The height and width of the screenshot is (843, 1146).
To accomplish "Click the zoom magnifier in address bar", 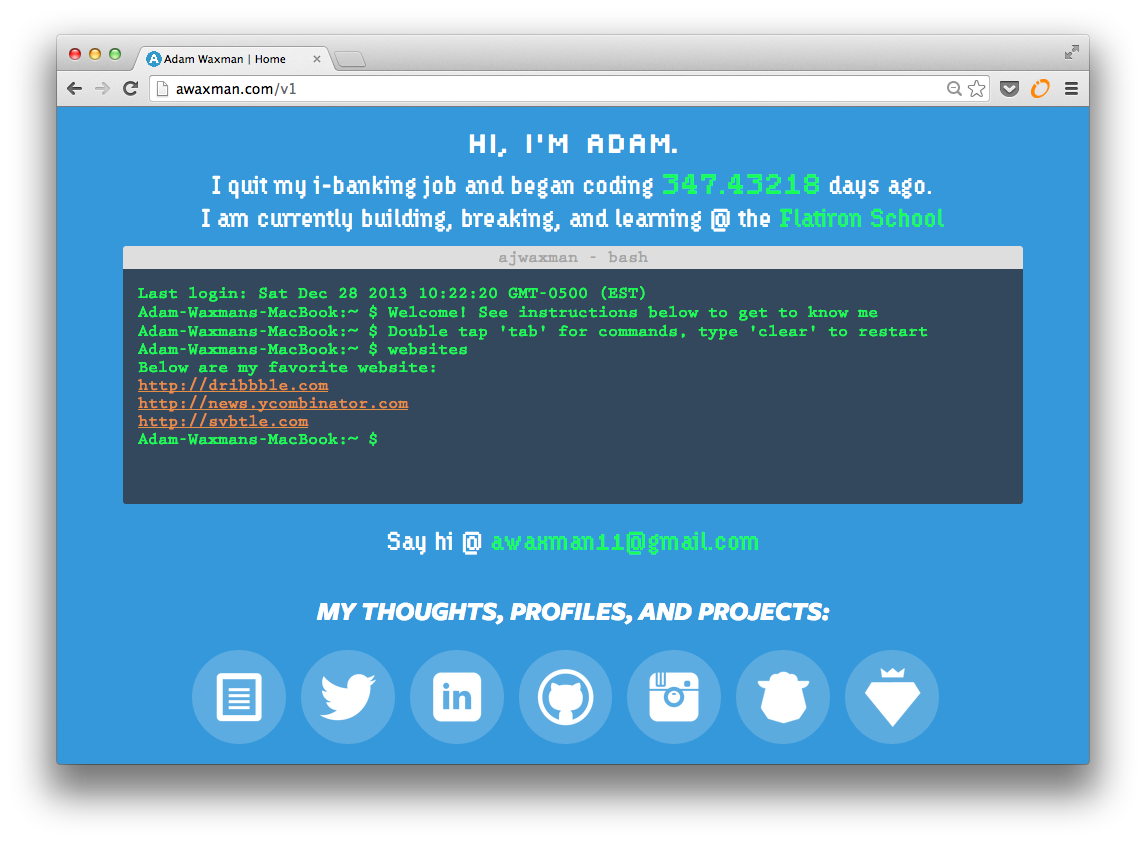I will [x=954, y=88].
